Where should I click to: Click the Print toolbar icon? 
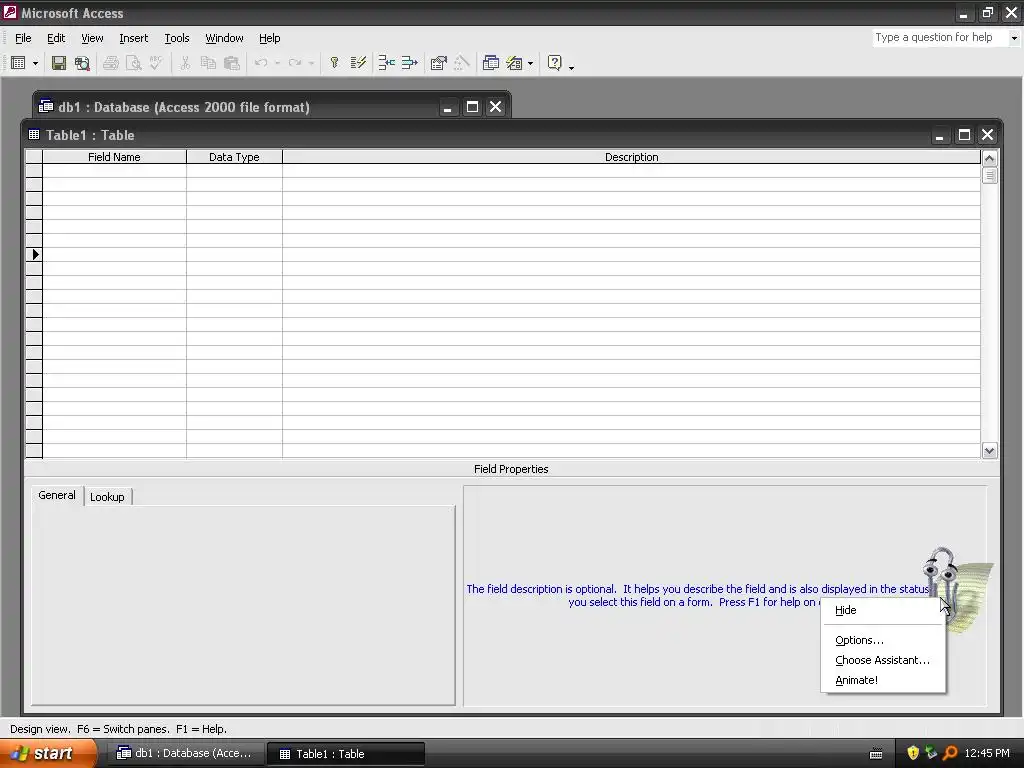(111, 63)
